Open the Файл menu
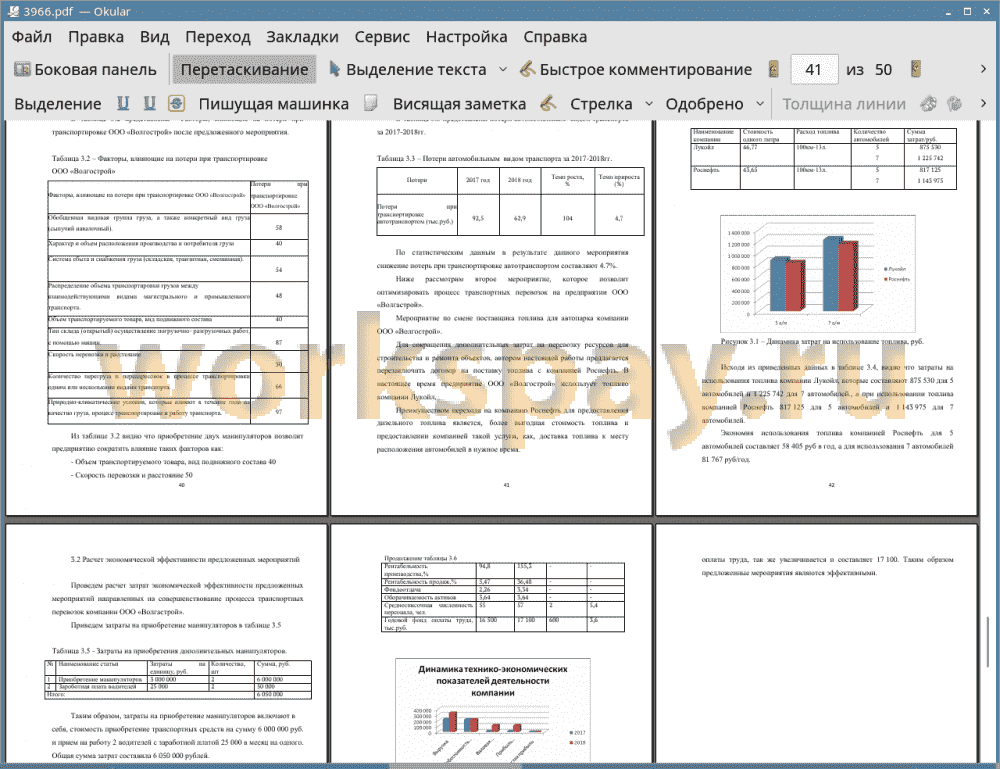This screenshot has width=1000, height=769. (32, 37)
